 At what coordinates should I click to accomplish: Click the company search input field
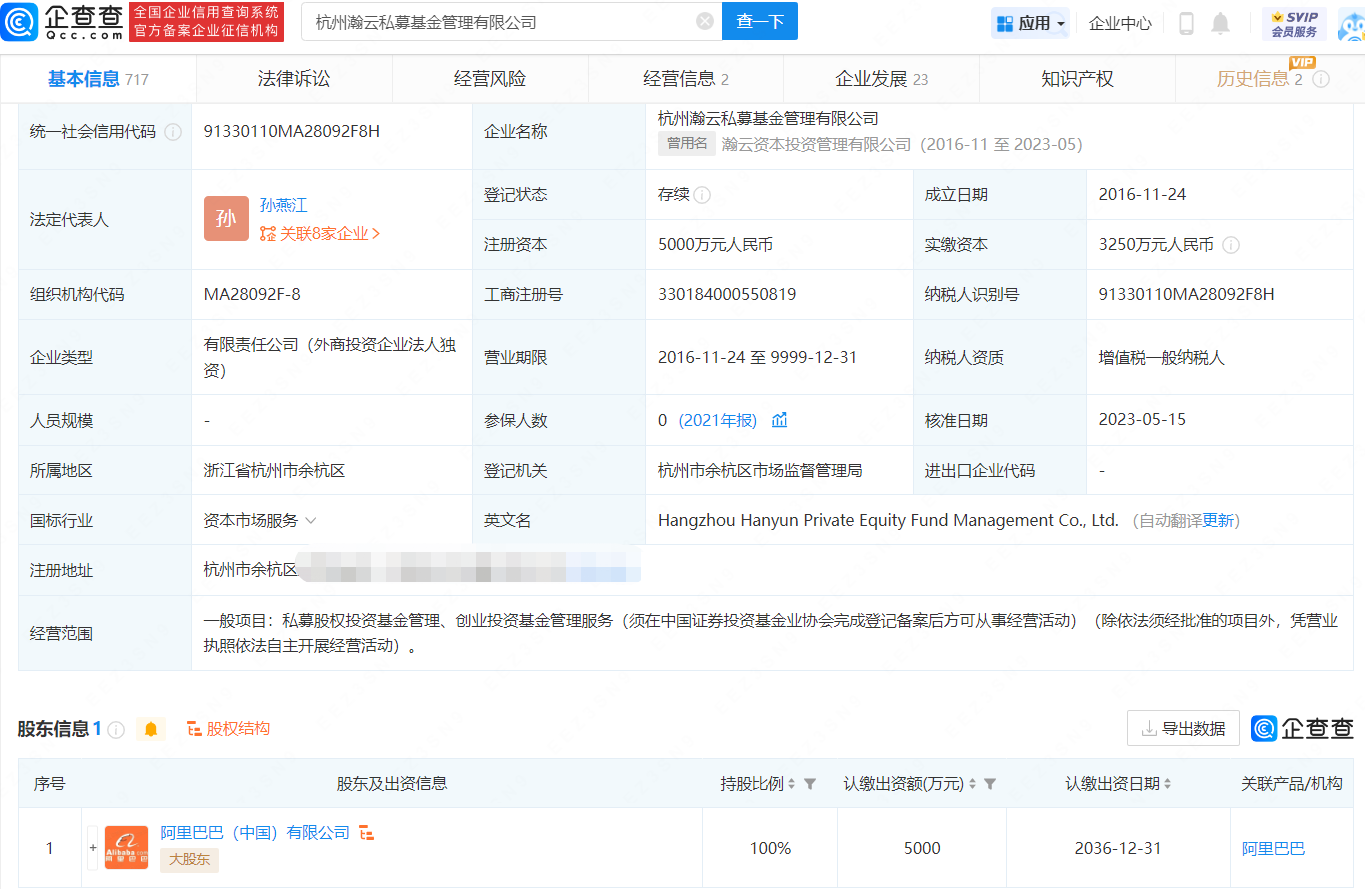pos(500,21)
